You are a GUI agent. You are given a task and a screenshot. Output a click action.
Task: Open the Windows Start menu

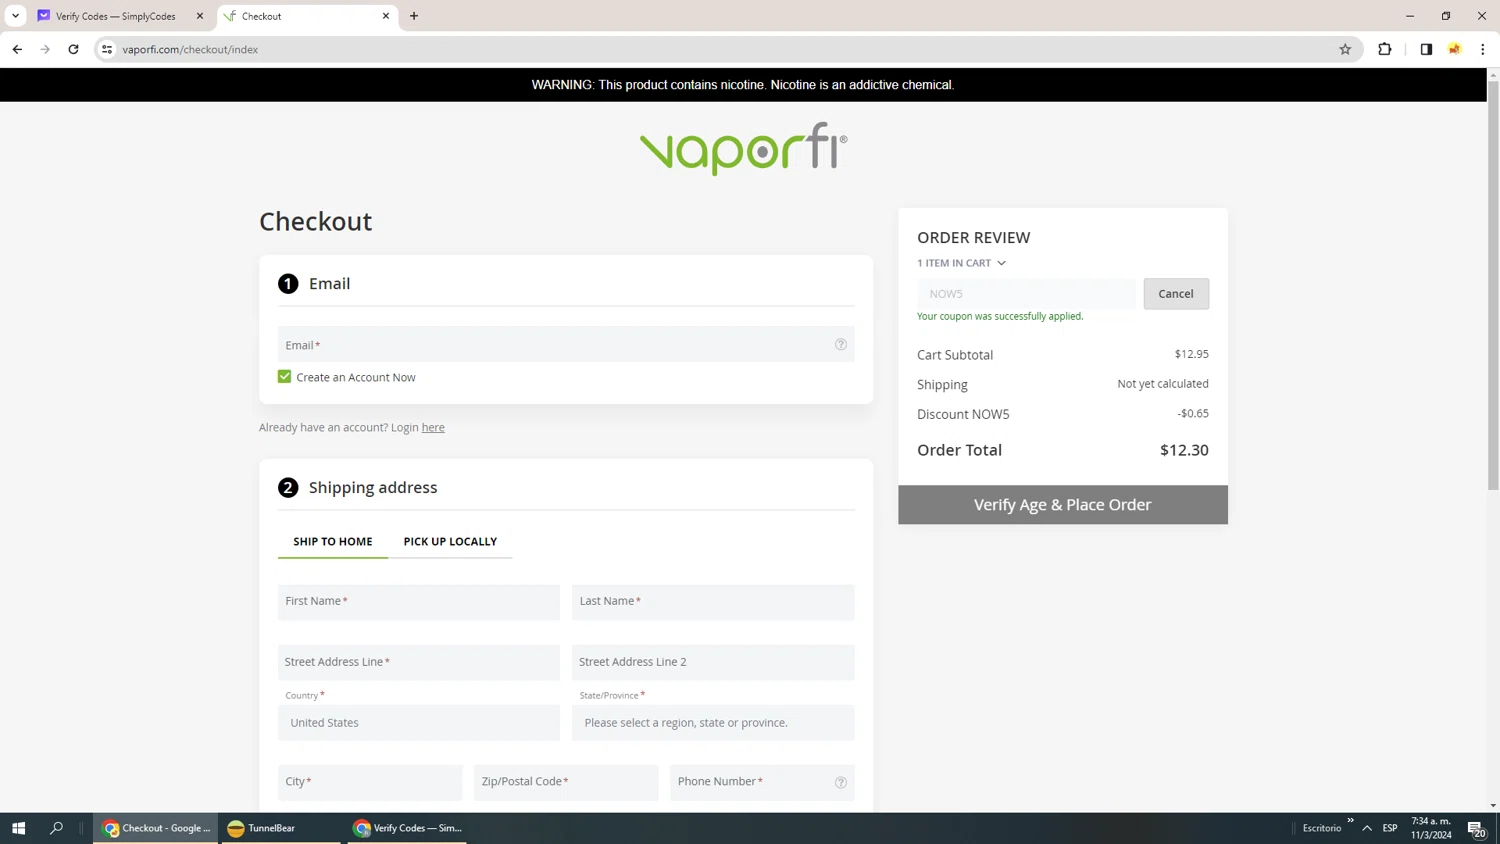(18, 828)
